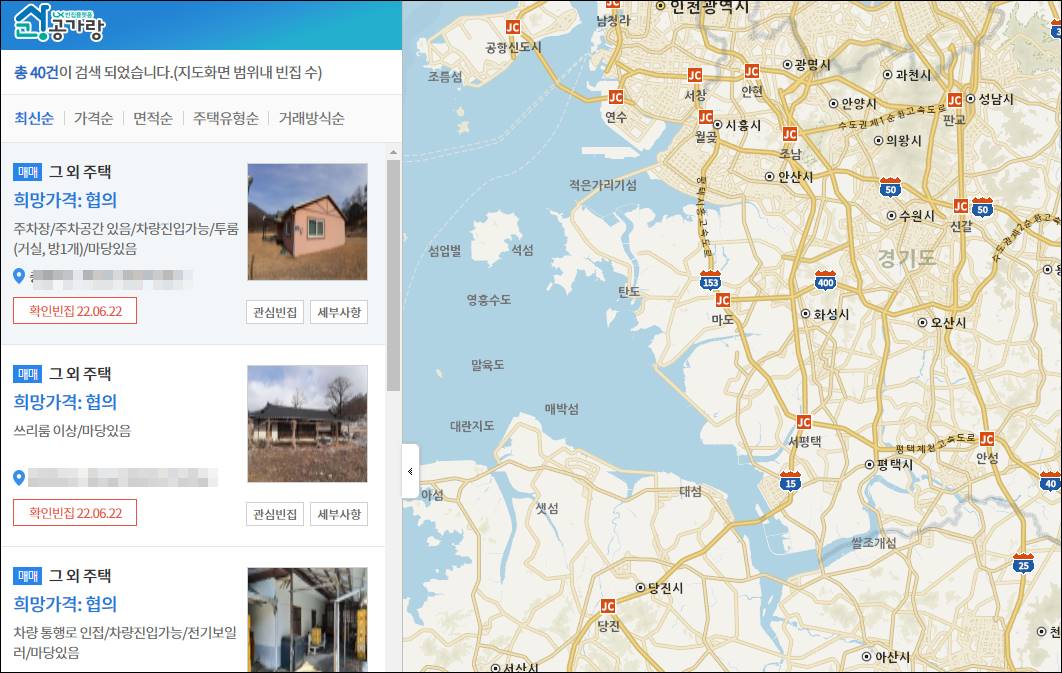
Task: Click the 매매 tag on the second listing
Action: pos(28,374)
